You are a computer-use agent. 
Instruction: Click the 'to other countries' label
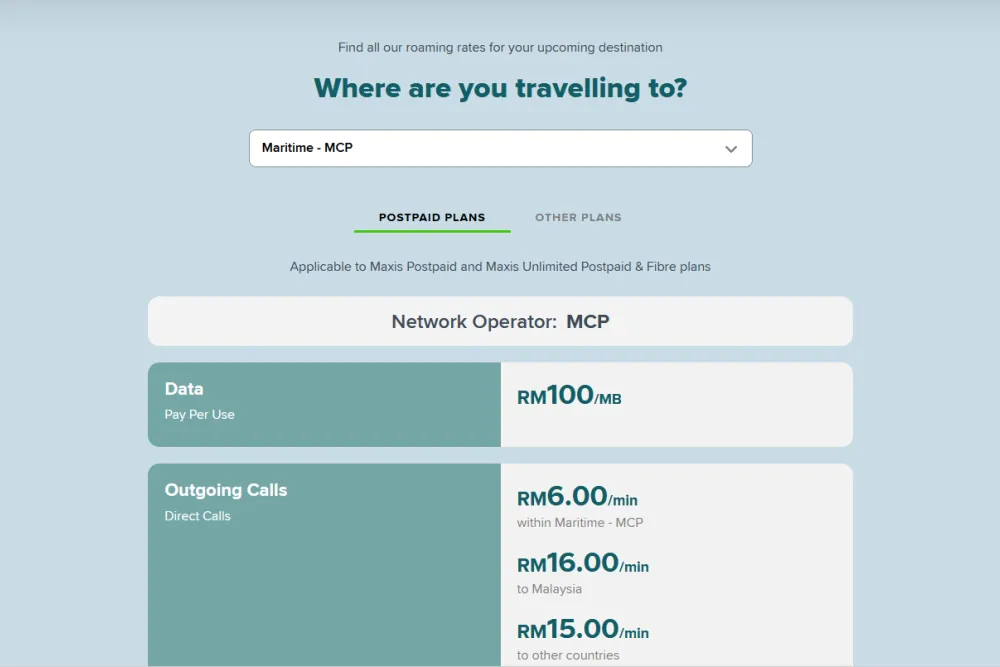tap(568, 656)
